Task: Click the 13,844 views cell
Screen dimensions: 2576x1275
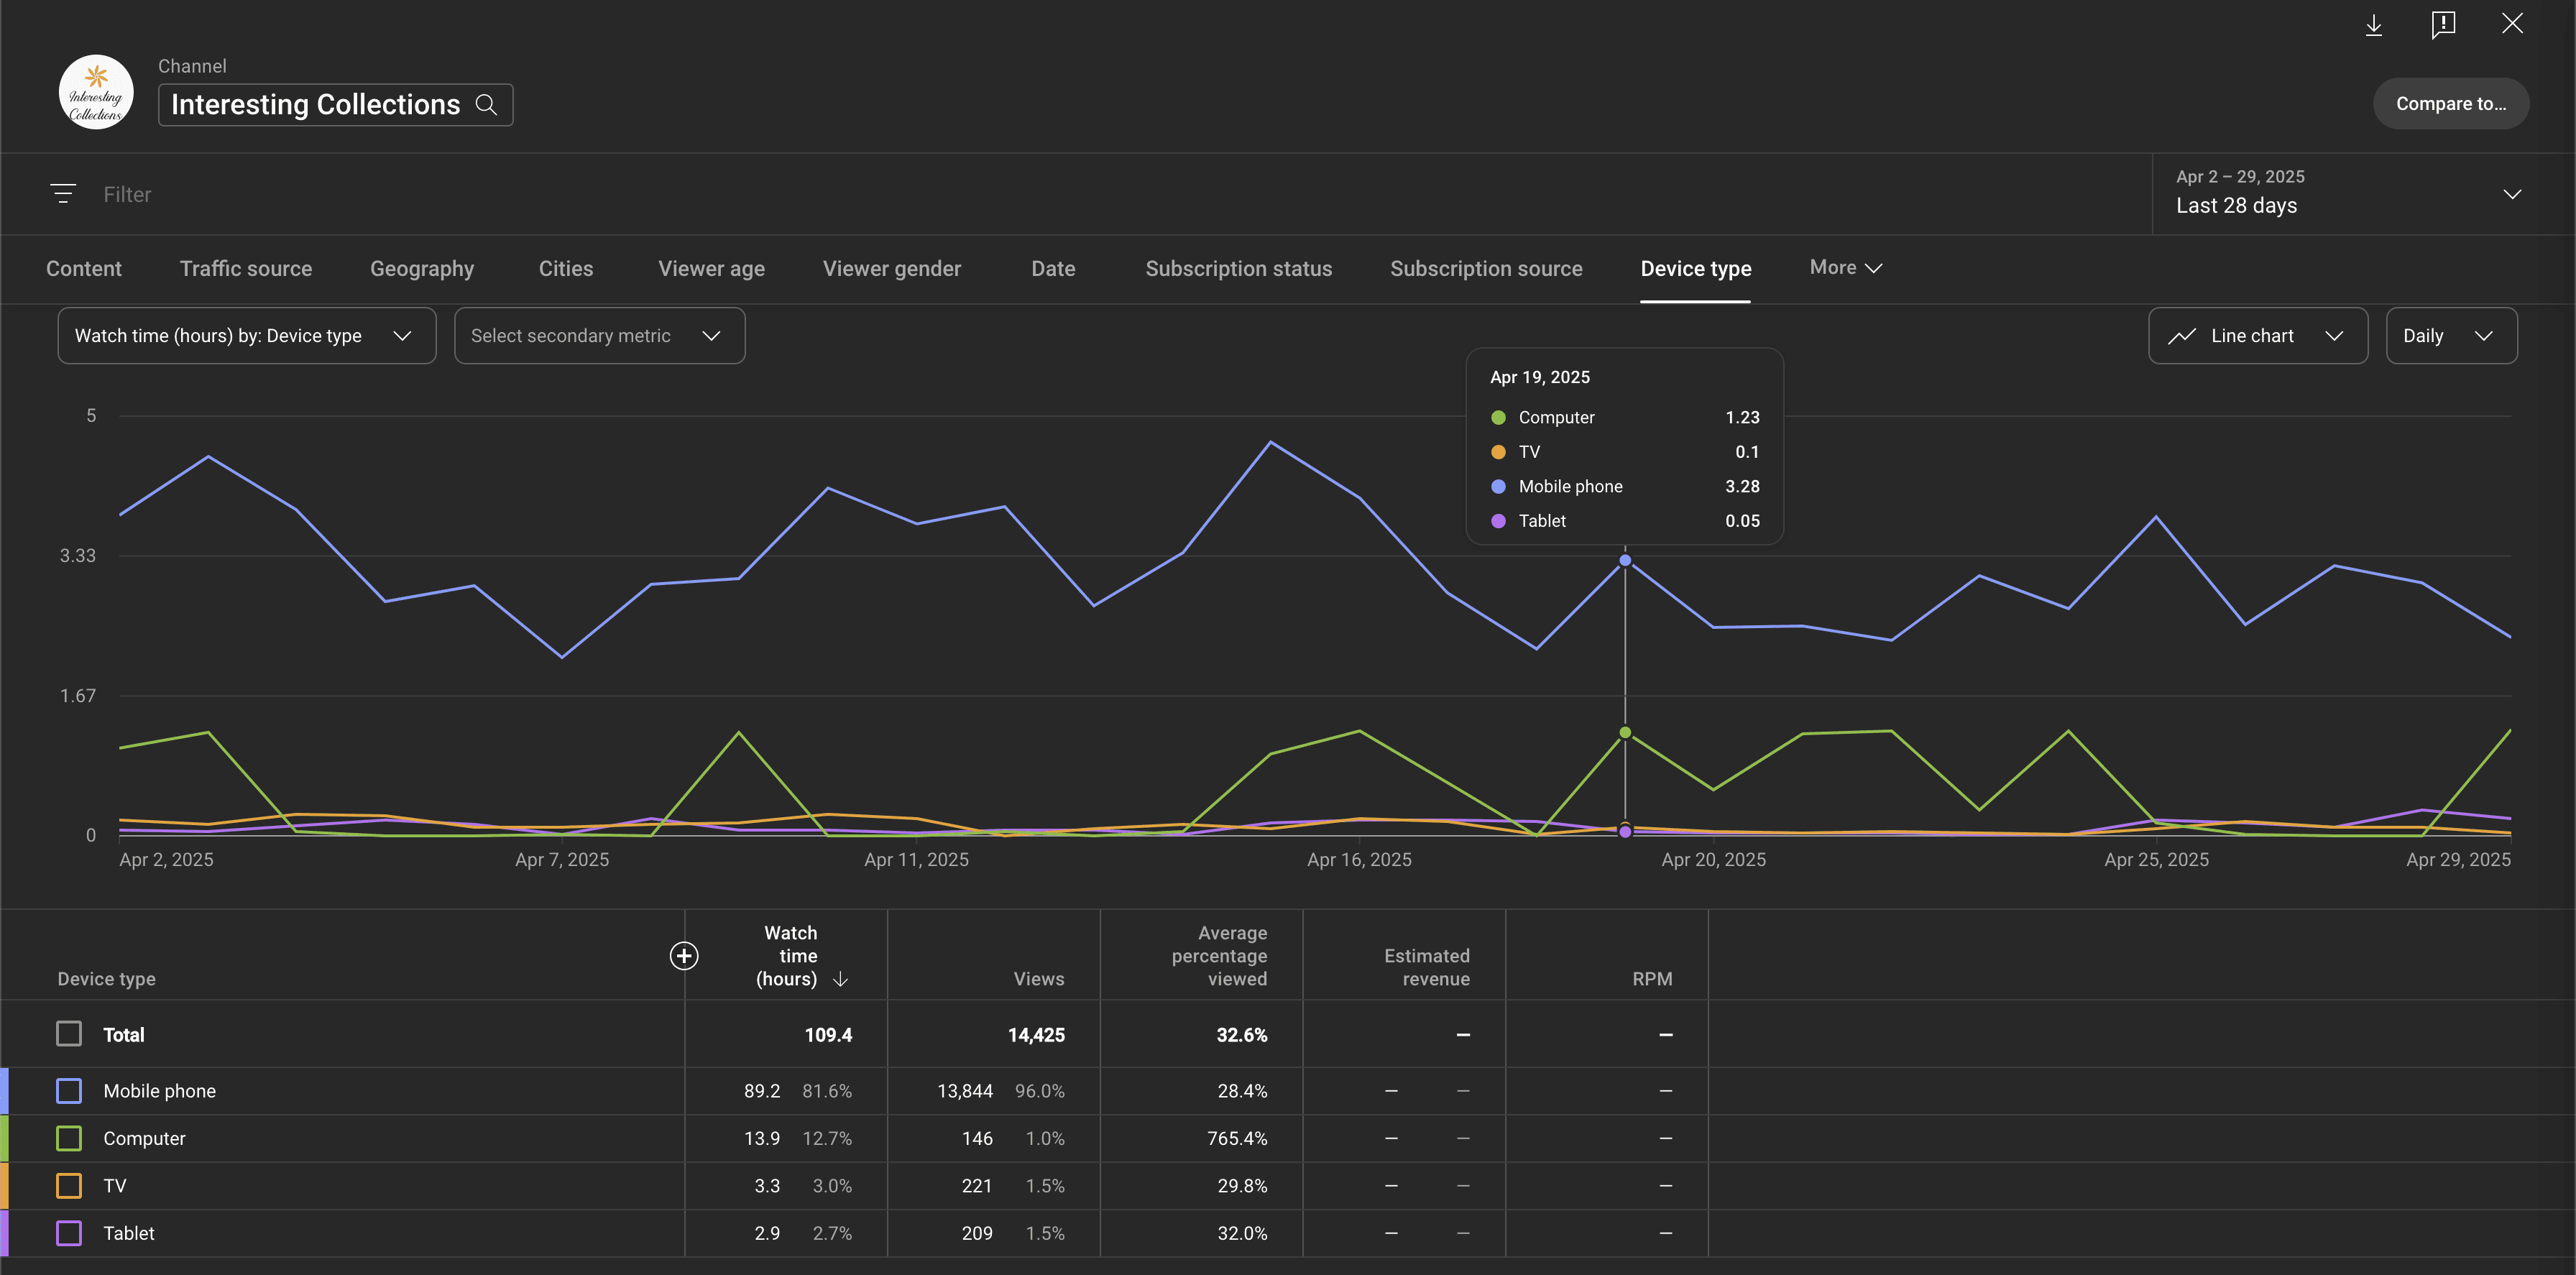Action: 965,1091
